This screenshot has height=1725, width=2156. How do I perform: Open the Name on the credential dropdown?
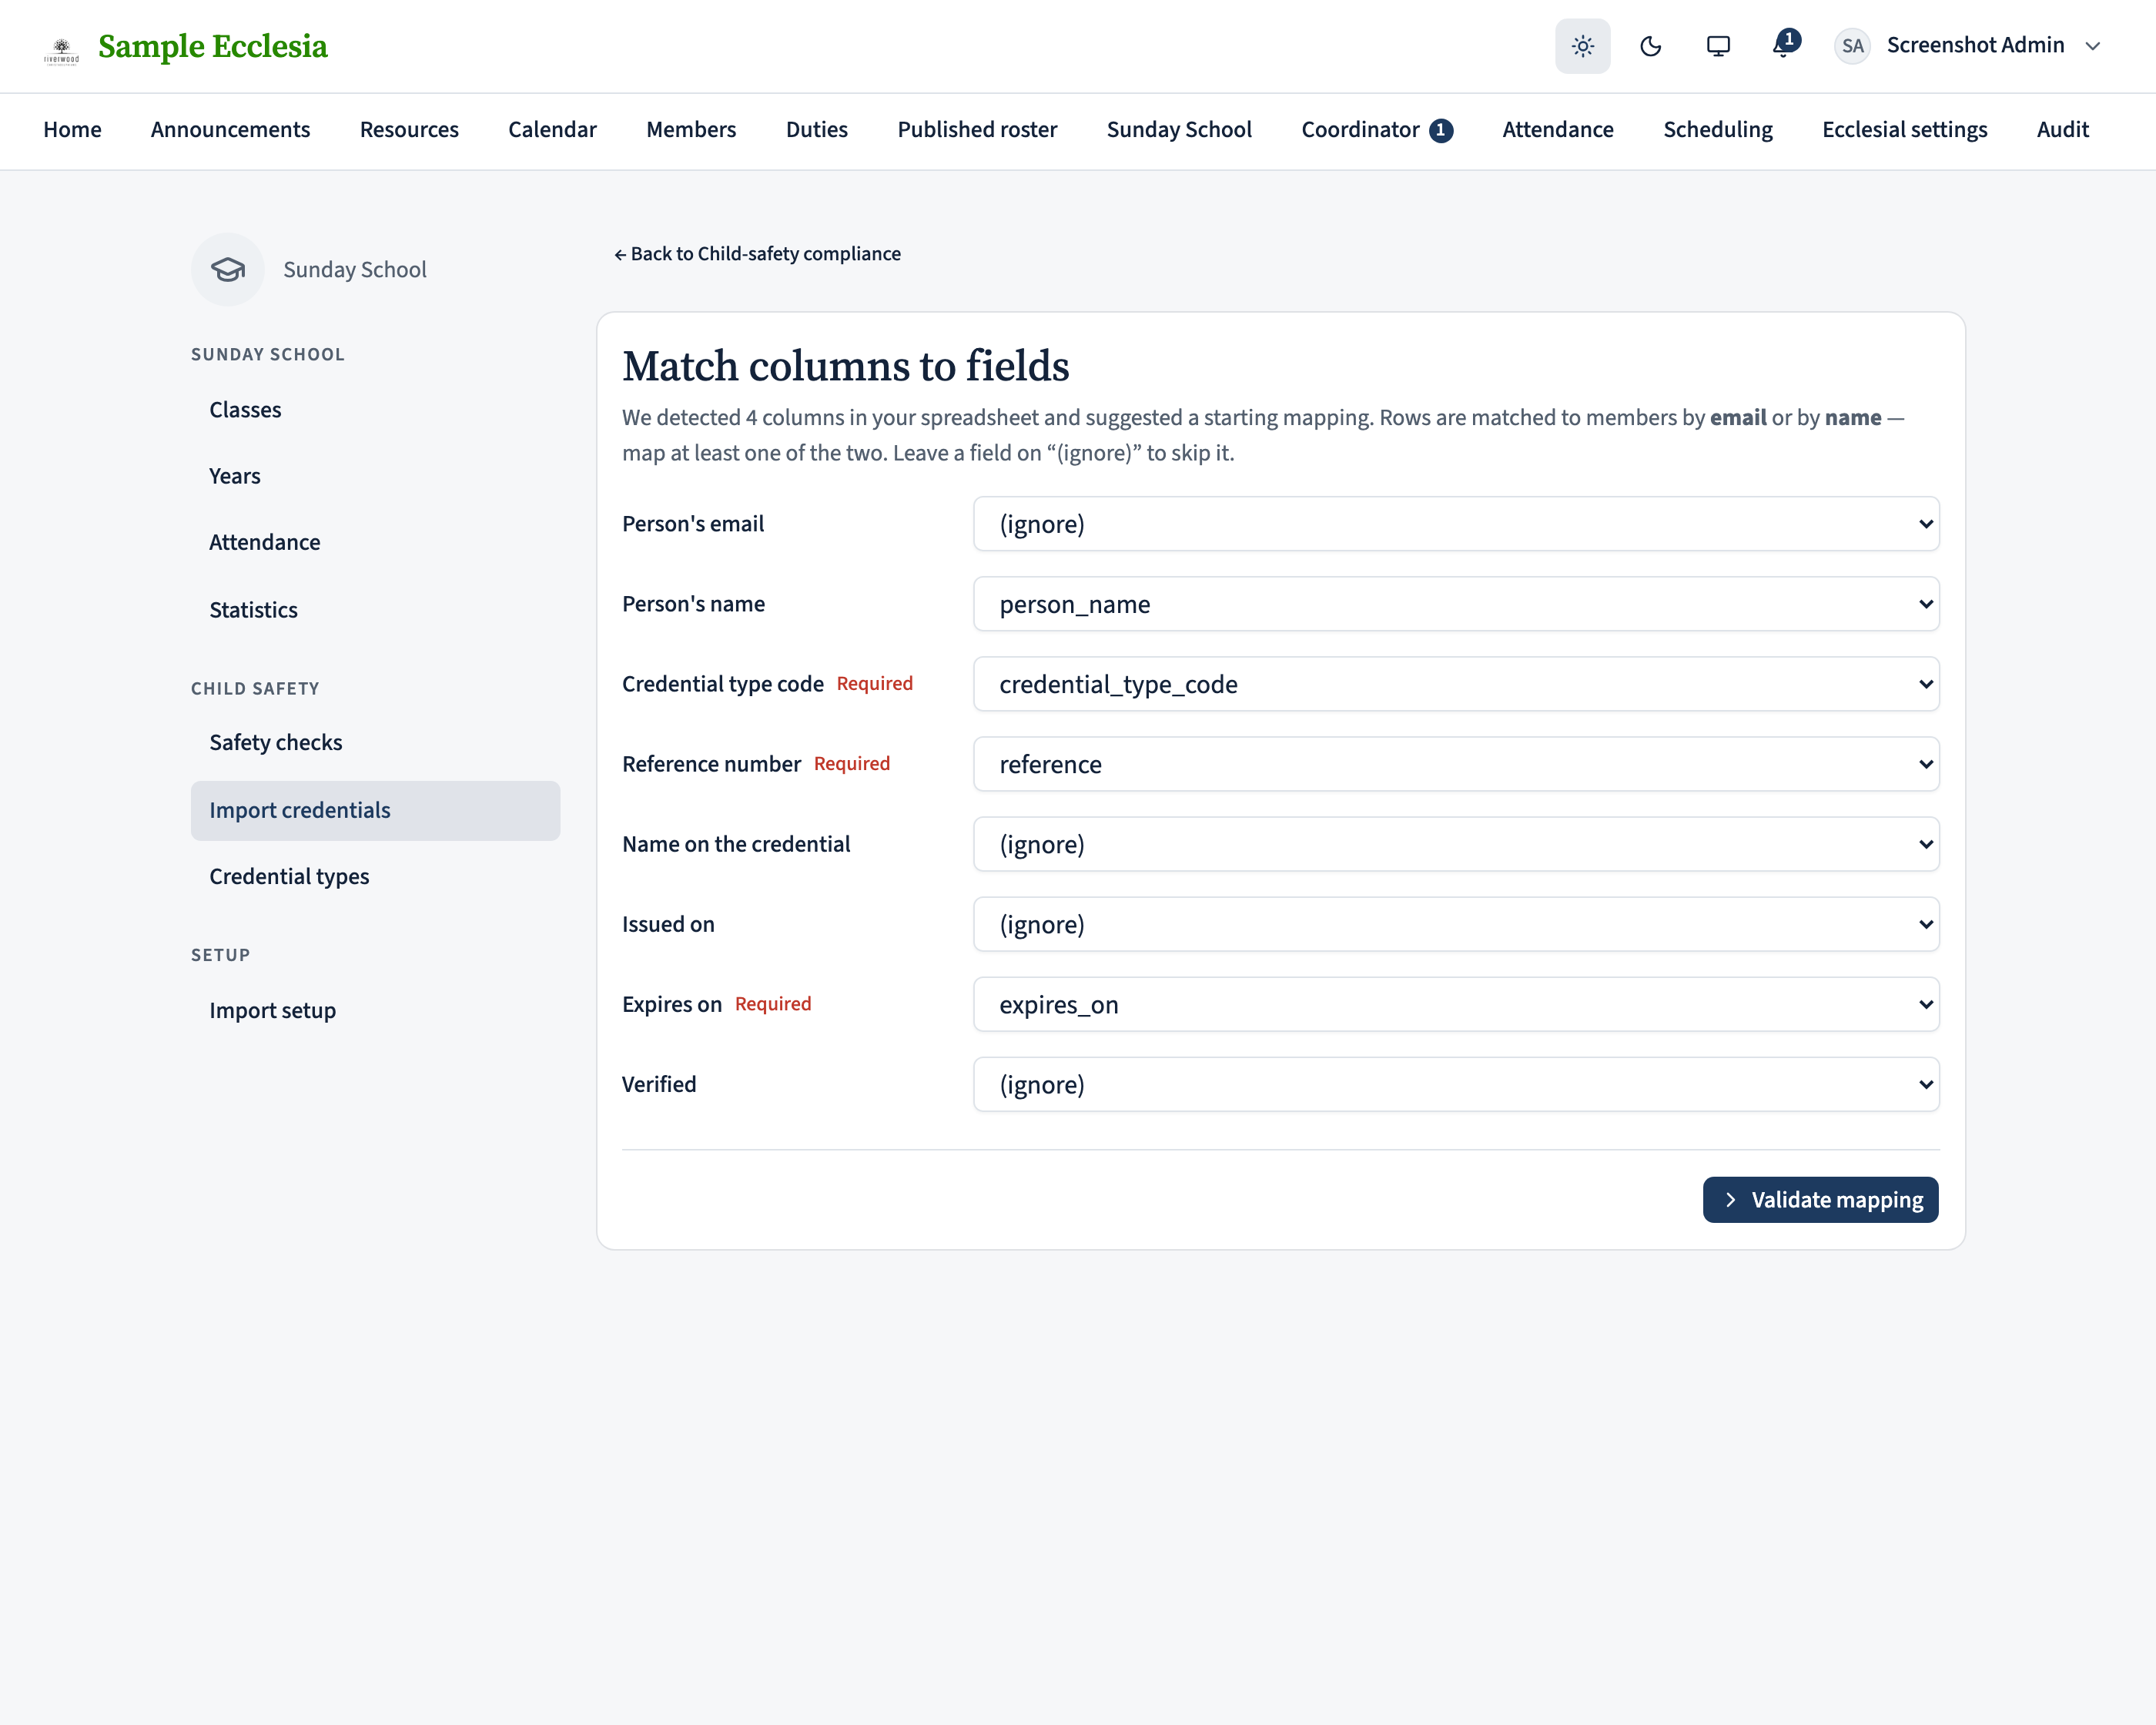pos(1456,844)
